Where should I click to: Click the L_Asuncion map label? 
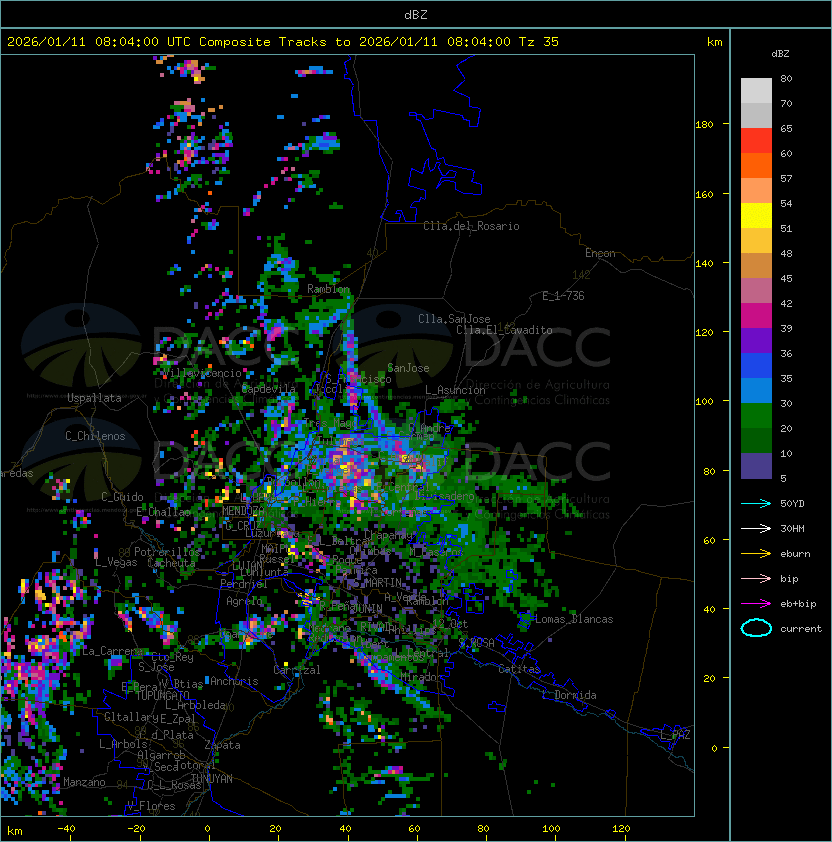coord(455,390)
